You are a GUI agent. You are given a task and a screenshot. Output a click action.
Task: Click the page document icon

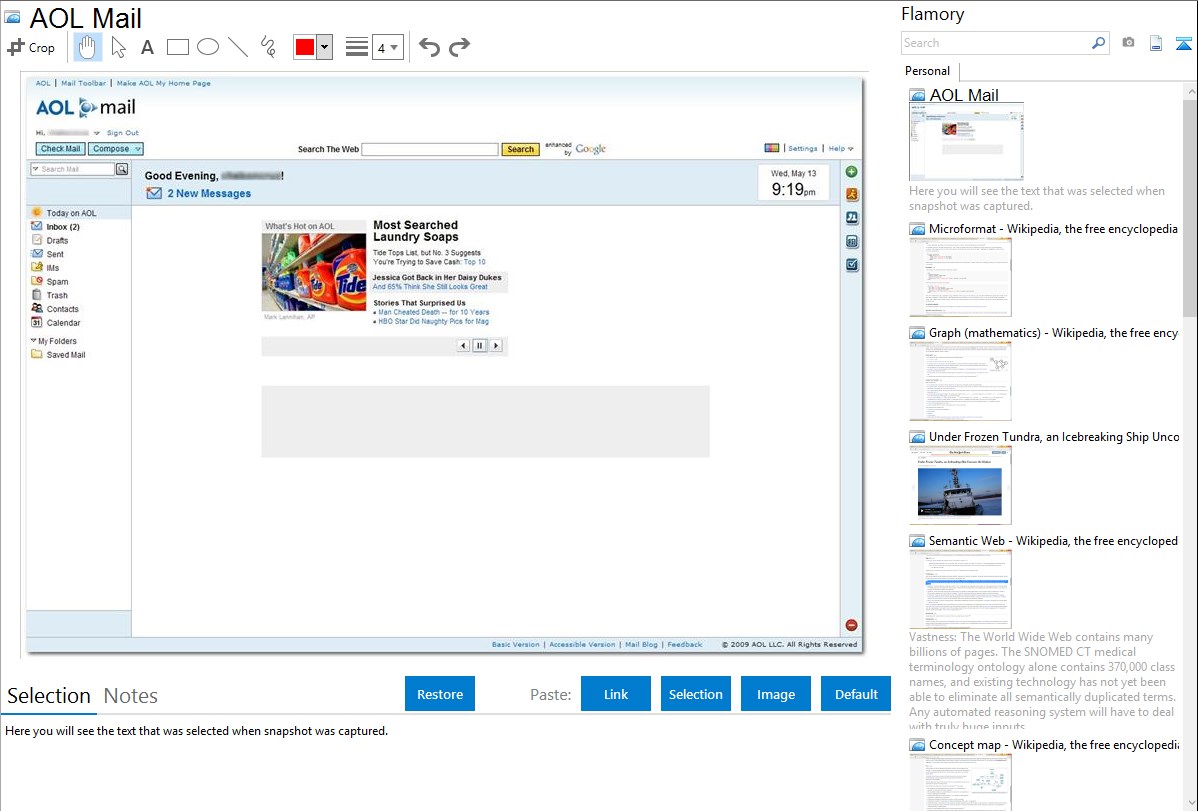[1156, 43]
